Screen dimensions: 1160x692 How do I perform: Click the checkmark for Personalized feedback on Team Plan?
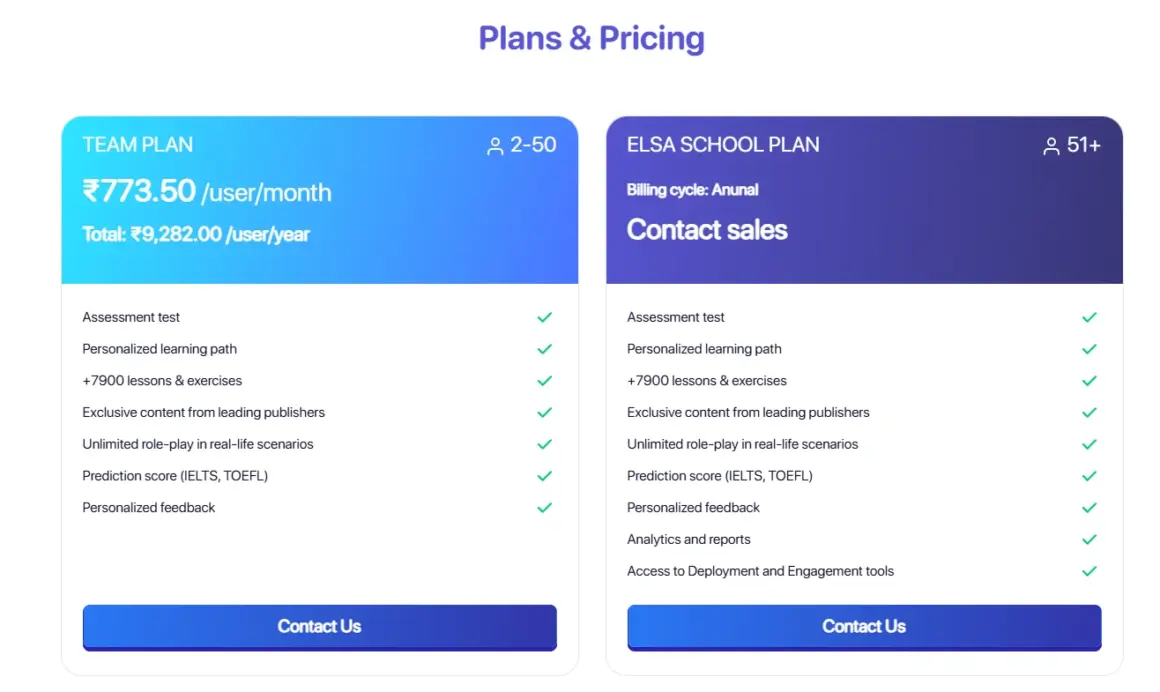[545, 508]
